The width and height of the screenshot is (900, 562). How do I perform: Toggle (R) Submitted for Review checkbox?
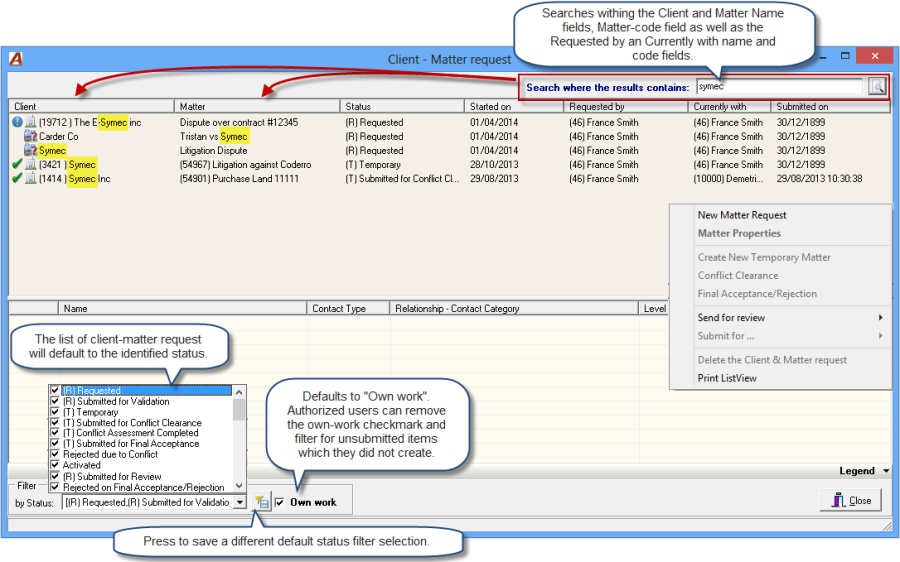[x=55, y=476]
